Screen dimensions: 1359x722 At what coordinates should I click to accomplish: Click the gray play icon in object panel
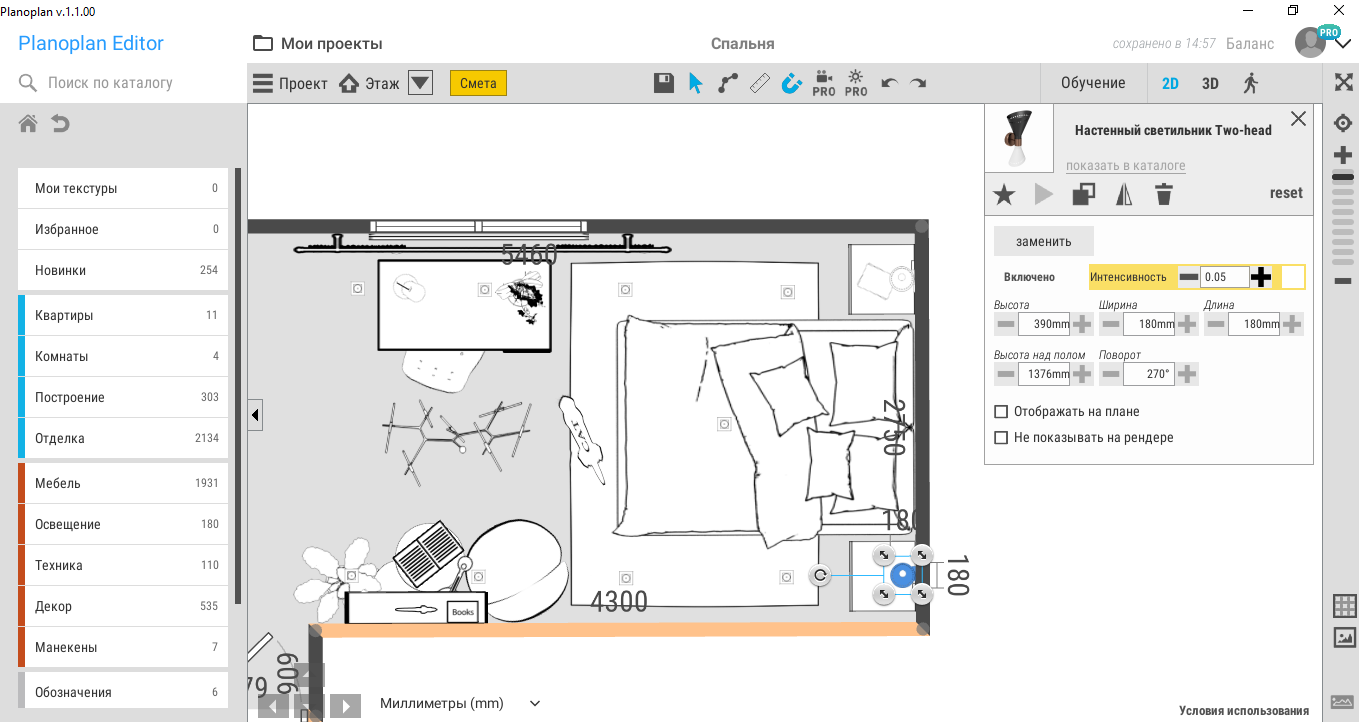1044,194
